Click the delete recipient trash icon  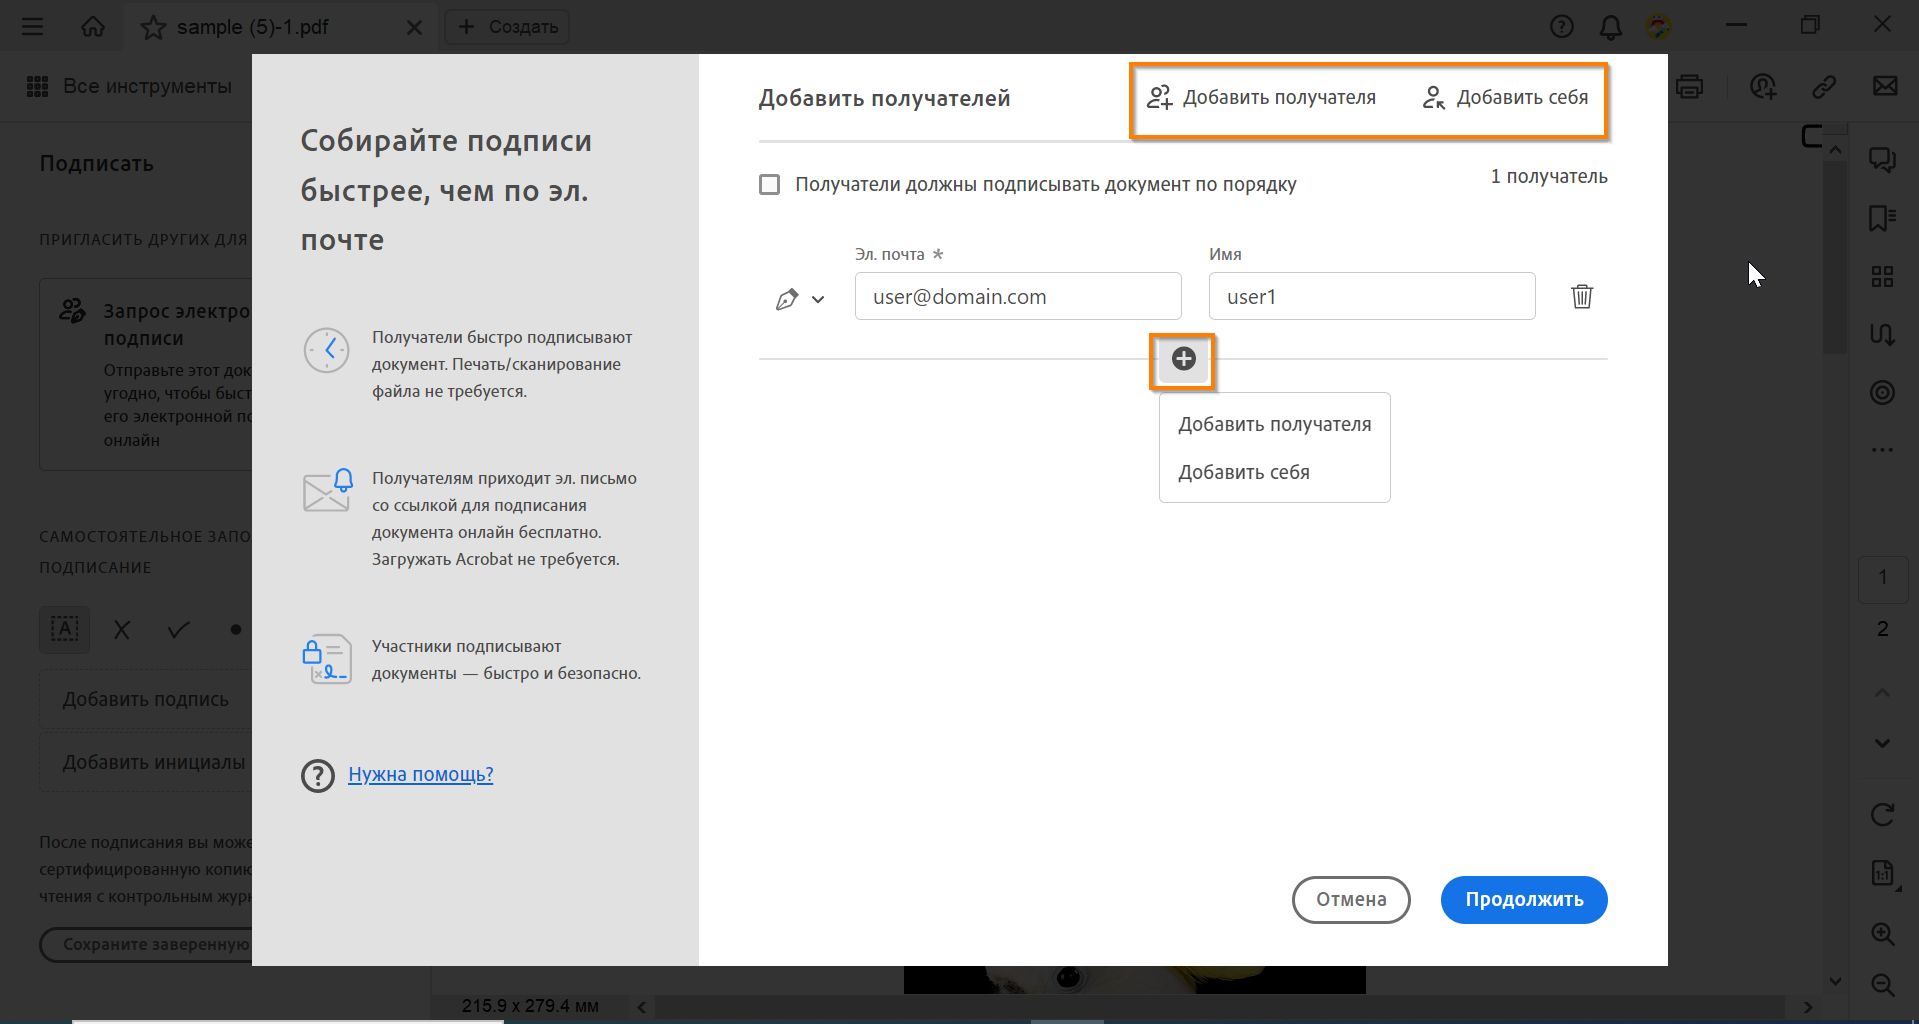click(1582, 296)
